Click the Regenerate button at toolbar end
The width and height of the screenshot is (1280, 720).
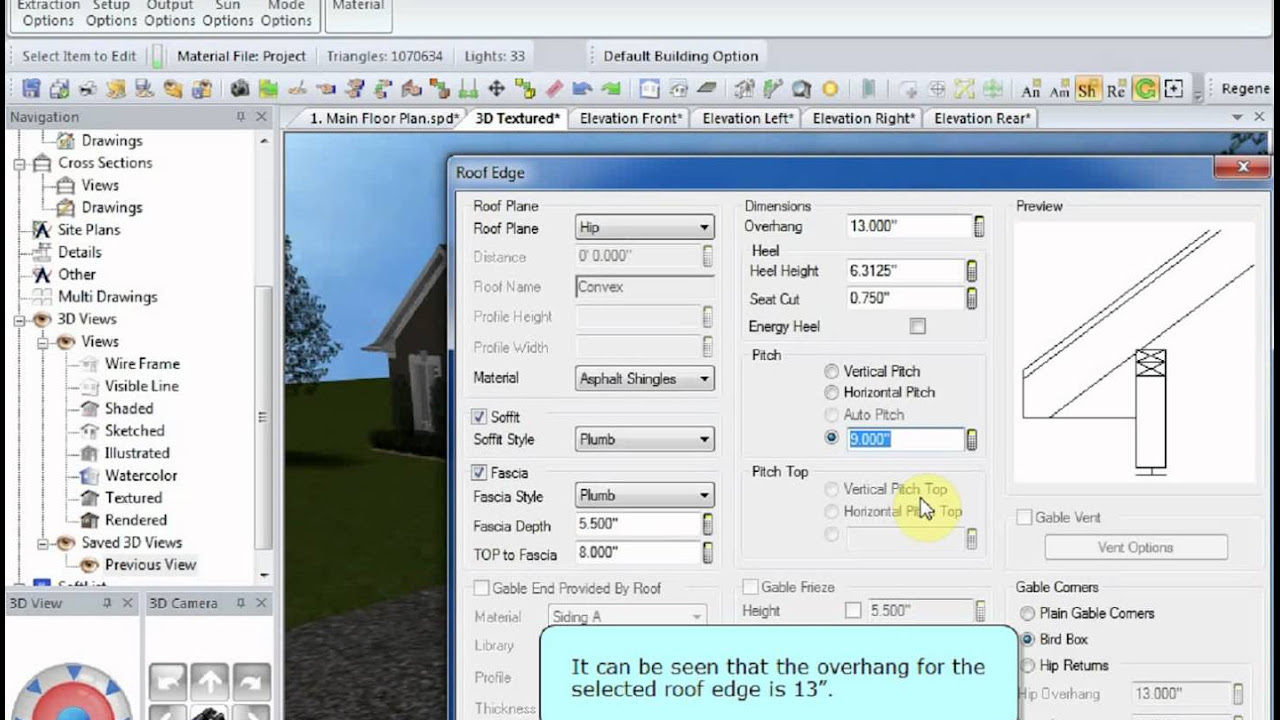point(1245,89)
